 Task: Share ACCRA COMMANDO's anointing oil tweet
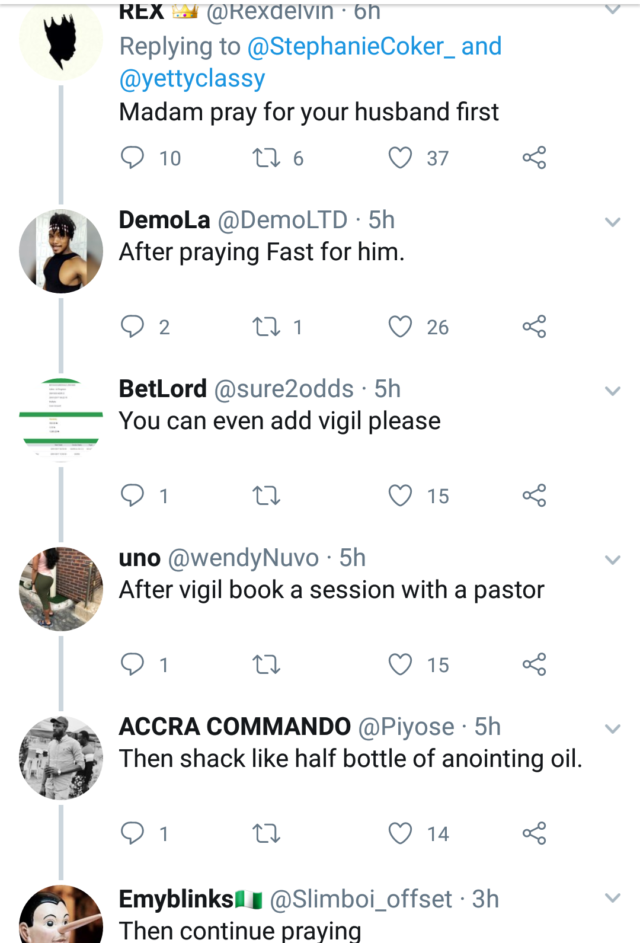[x=534, y=834]
